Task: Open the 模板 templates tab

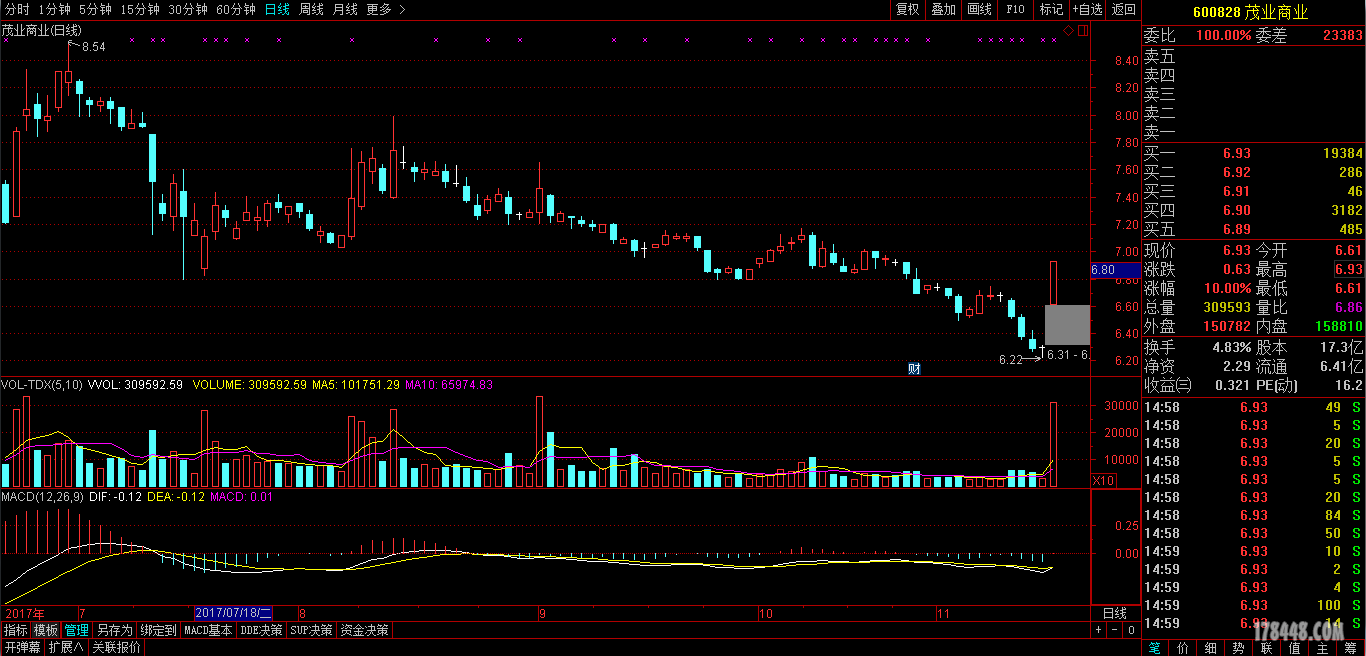Action: point(46,630)
